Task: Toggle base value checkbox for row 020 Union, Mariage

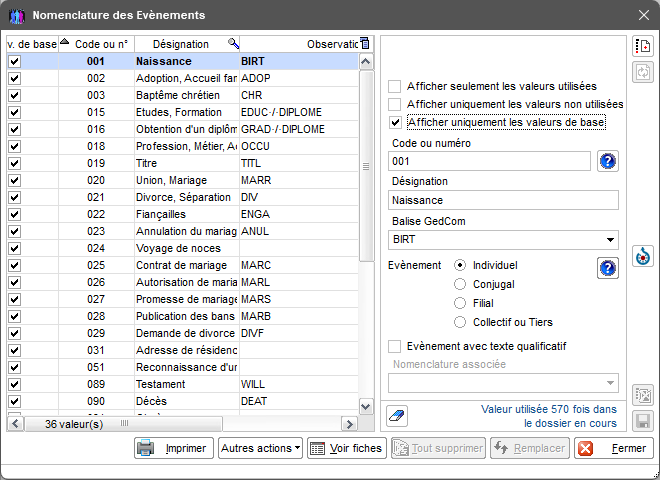Action: click(x=14, y=180)
